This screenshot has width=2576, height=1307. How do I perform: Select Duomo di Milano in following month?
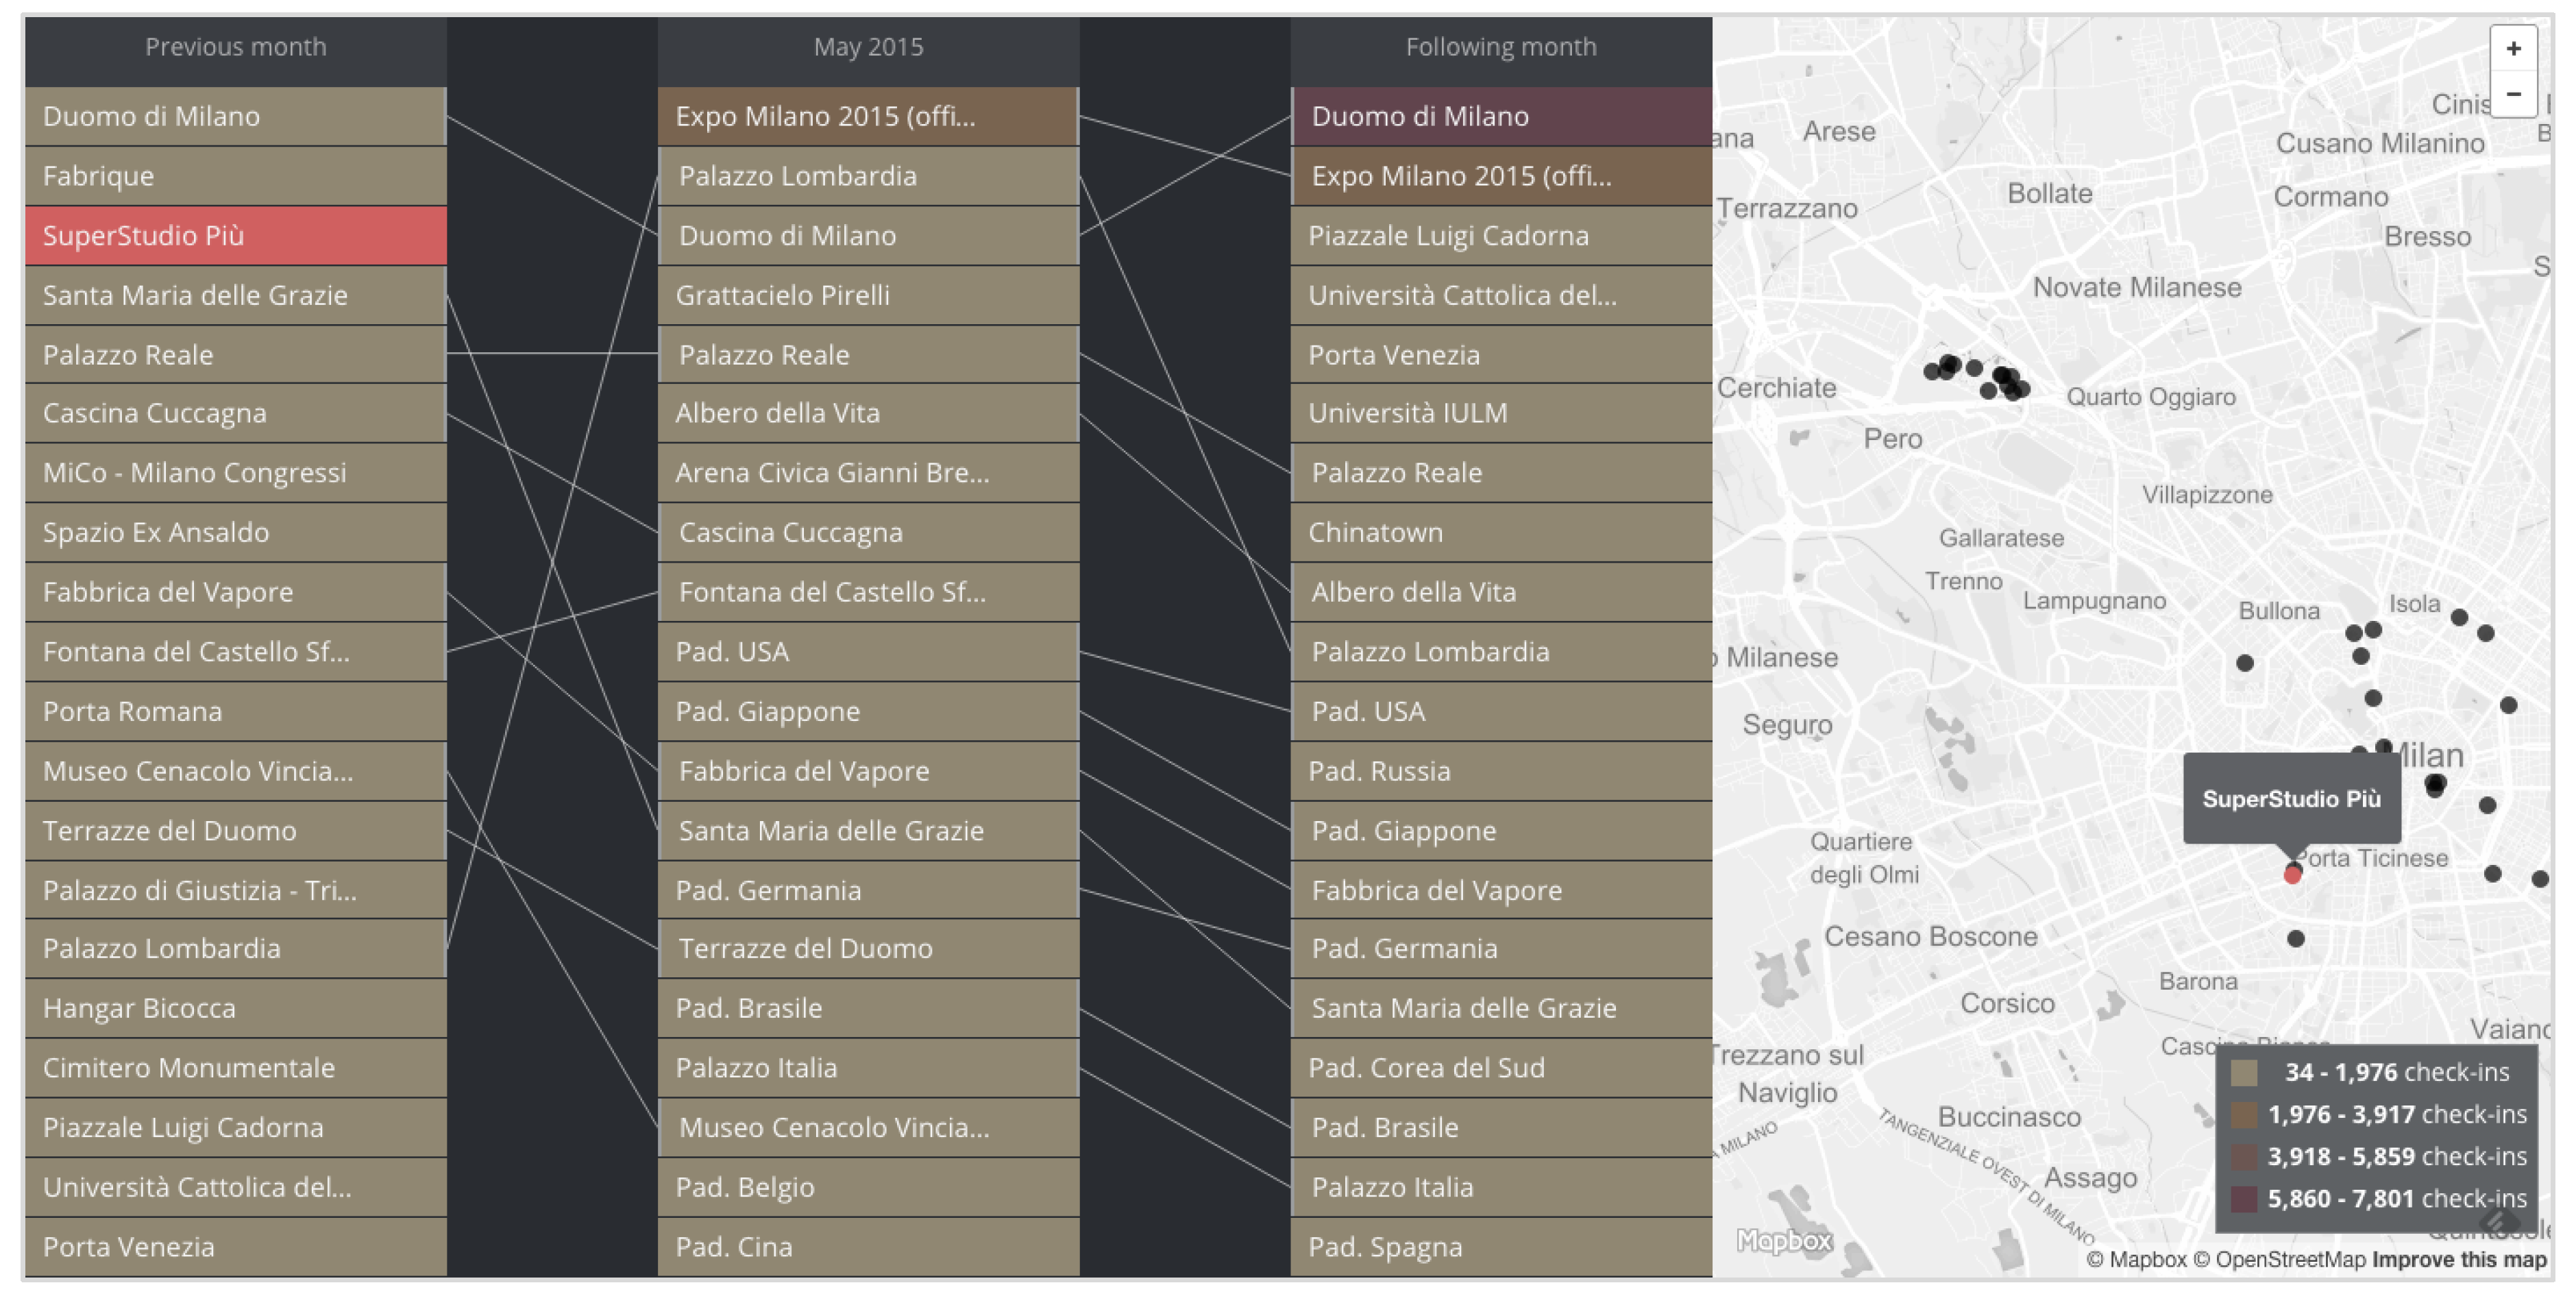click(x=1500, y=116)
